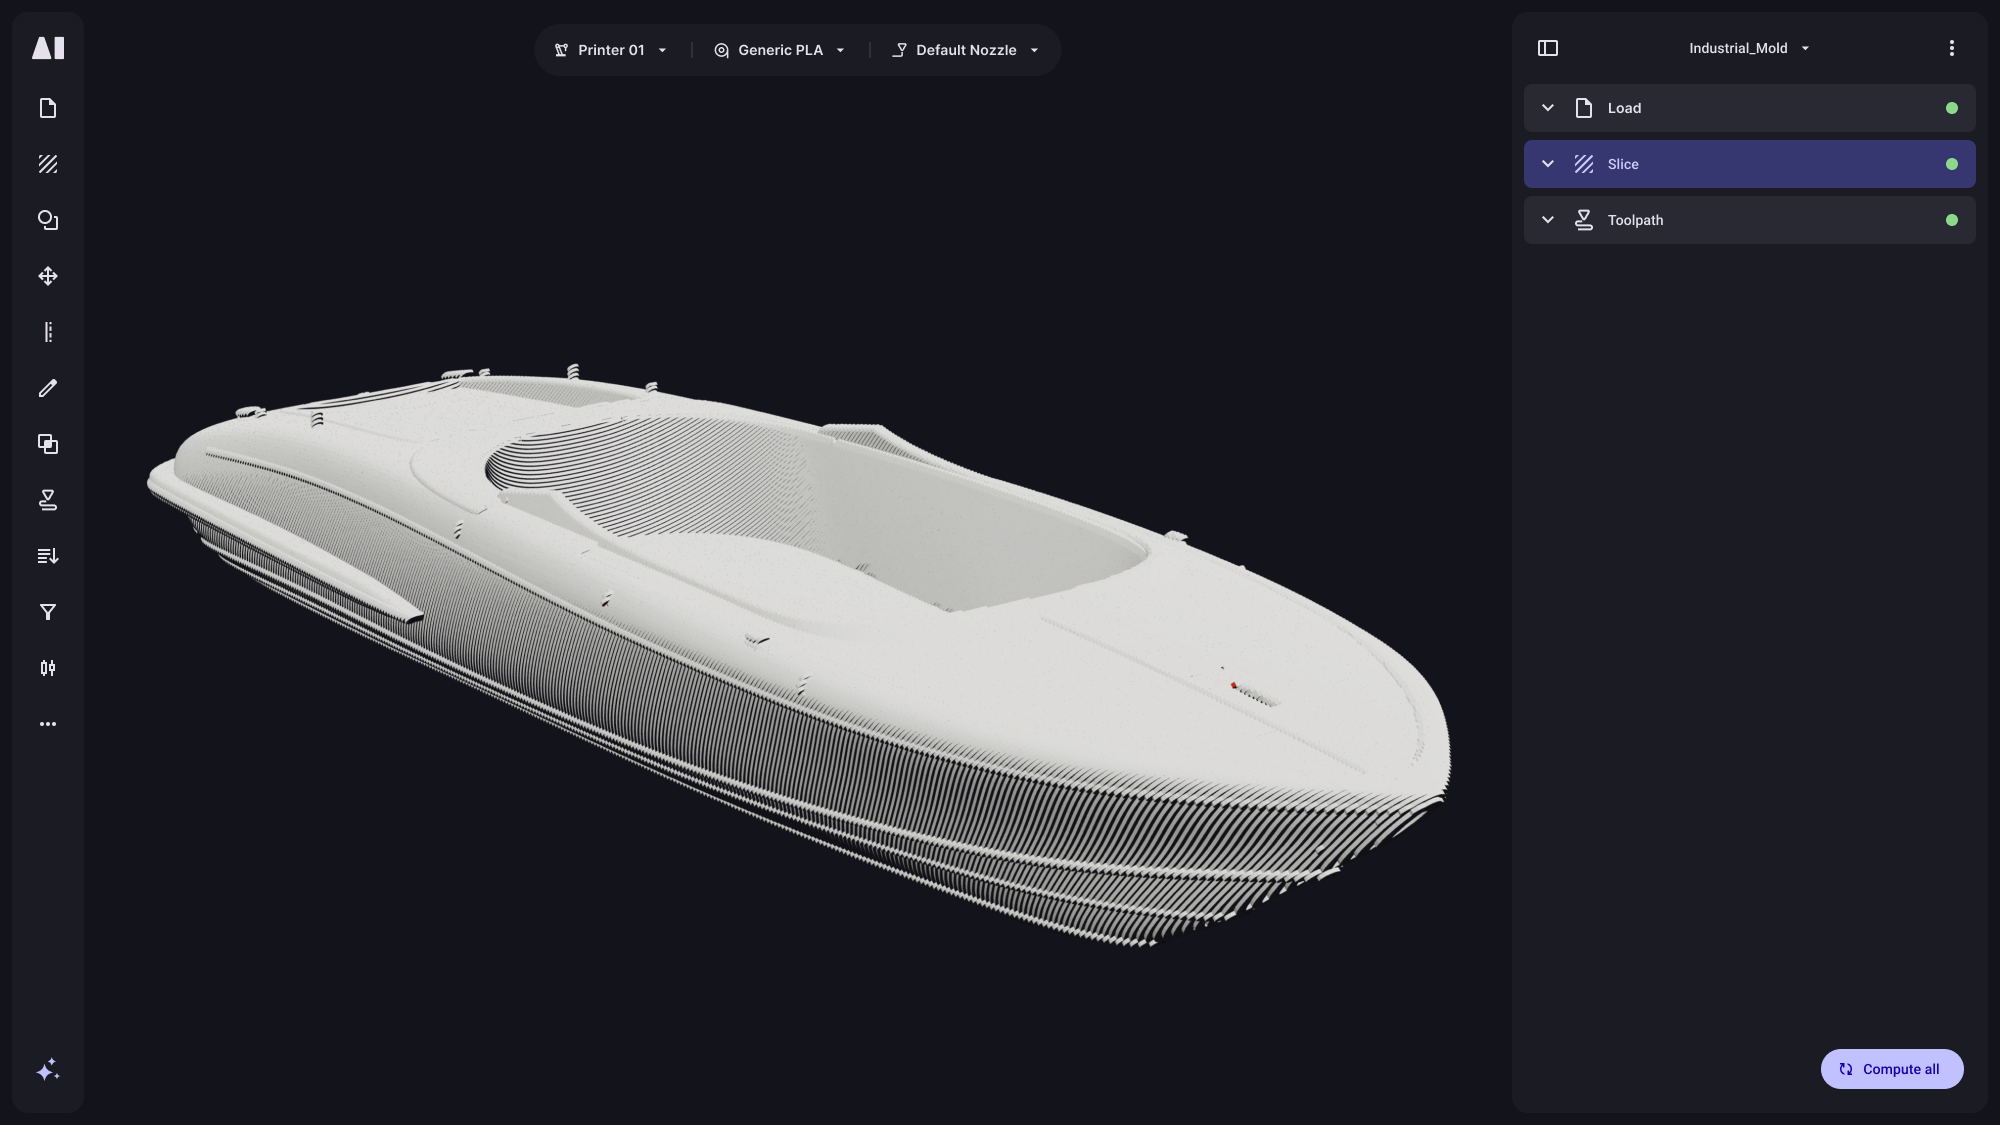This screenshot has width=2000, height=1125.
Task: Click the Compute all button
Action: pos(1891,1069)
